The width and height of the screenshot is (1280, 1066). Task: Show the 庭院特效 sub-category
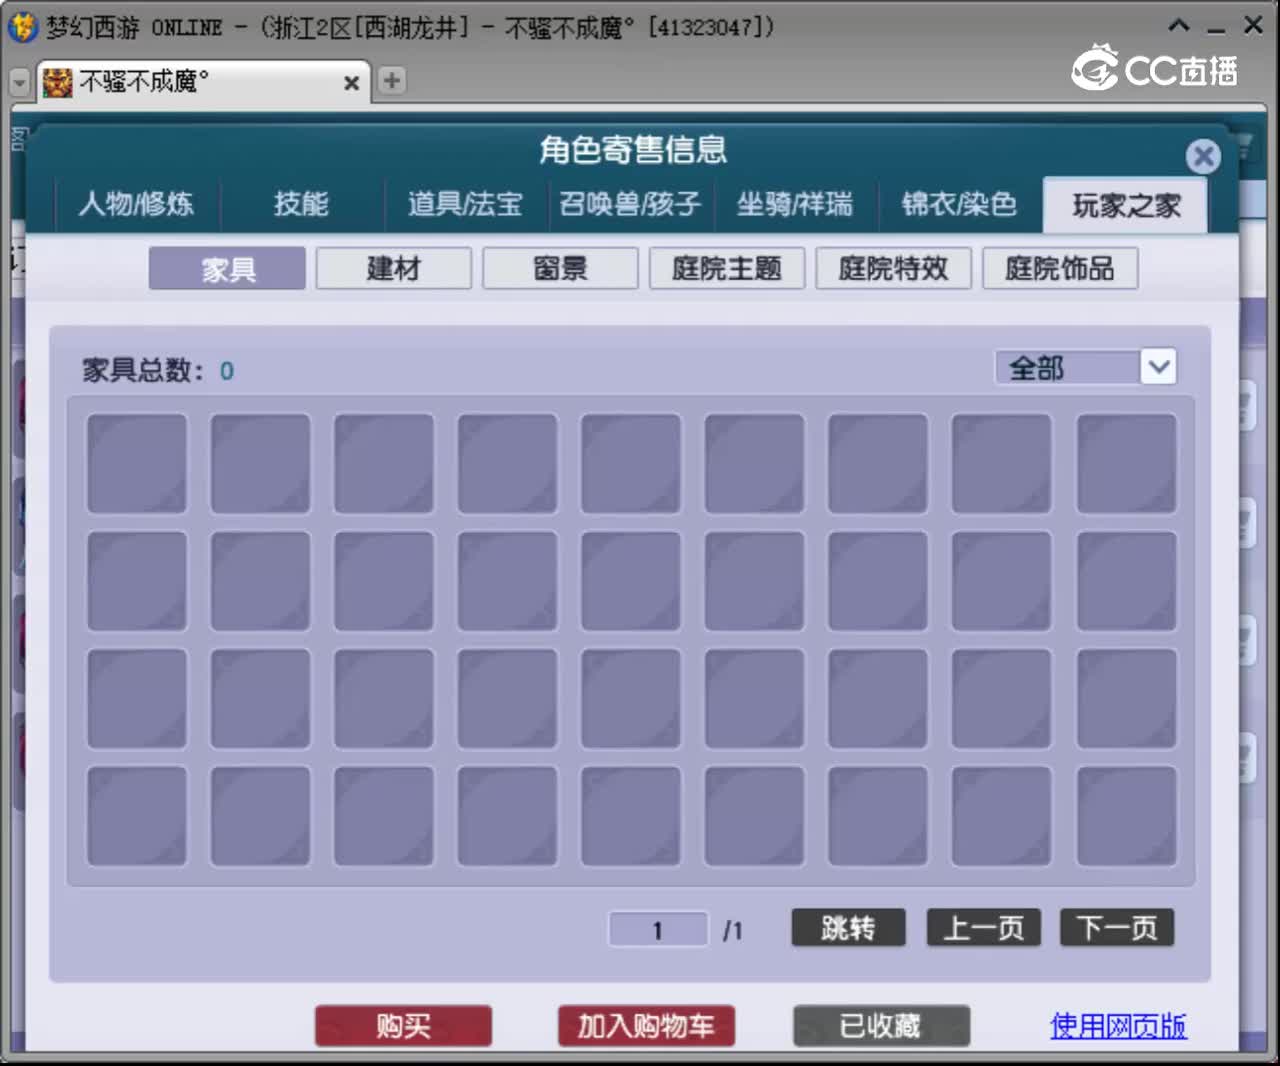tap(893, 269)
